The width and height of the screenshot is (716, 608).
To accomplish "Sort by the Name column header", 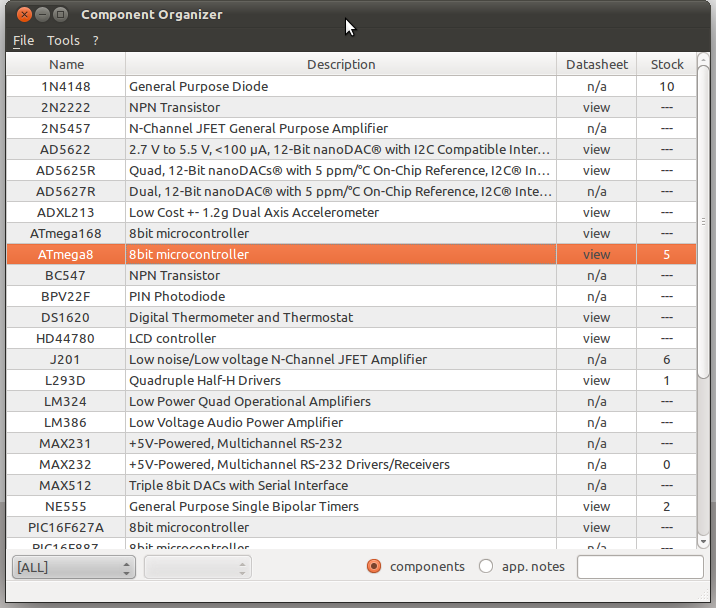I will point(66,64).
